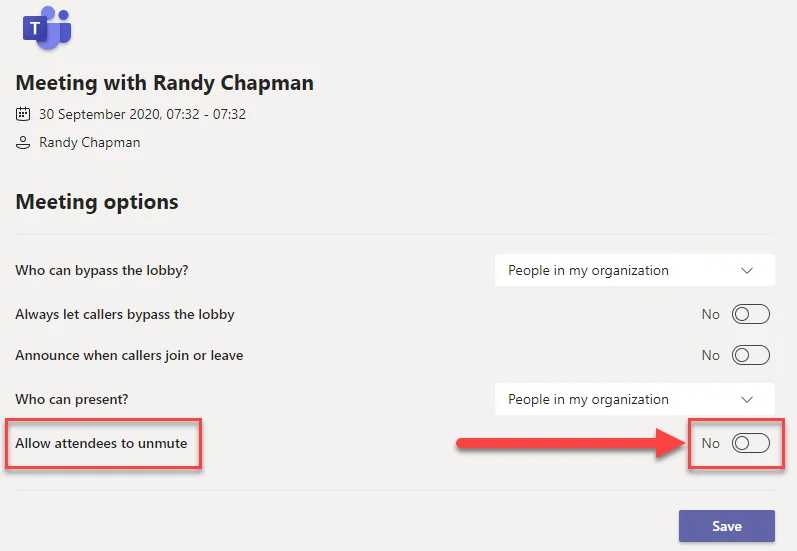
Task: Click the Allow attendees to unmute label
Action: (x=101, y=443)
